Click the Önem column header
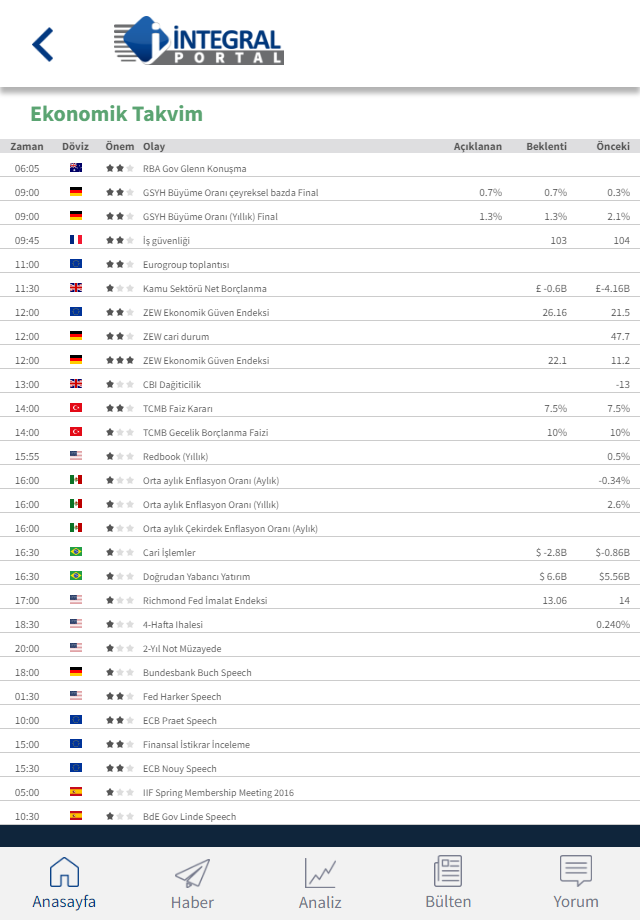This screenshot has width=640, height=920. pyautogui.click(x=119, y=146)
